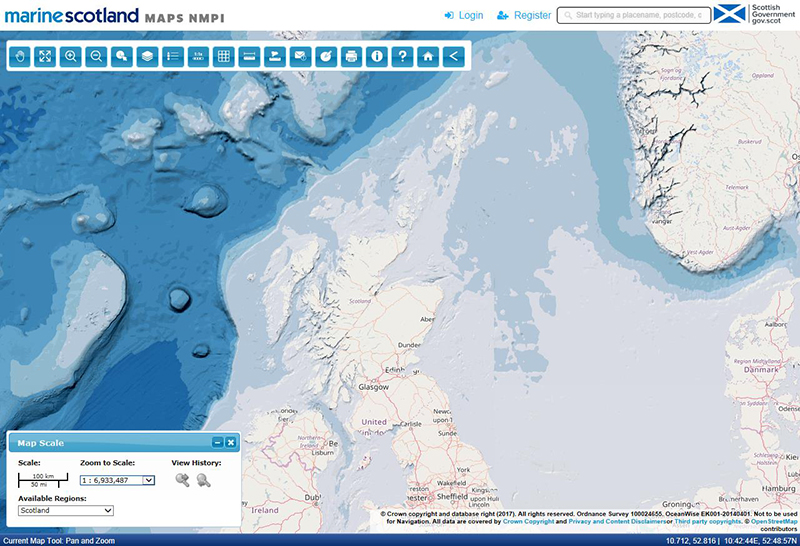Toggle the grid overlay tool
Screen dimensions: 800x546
[224, 57]
